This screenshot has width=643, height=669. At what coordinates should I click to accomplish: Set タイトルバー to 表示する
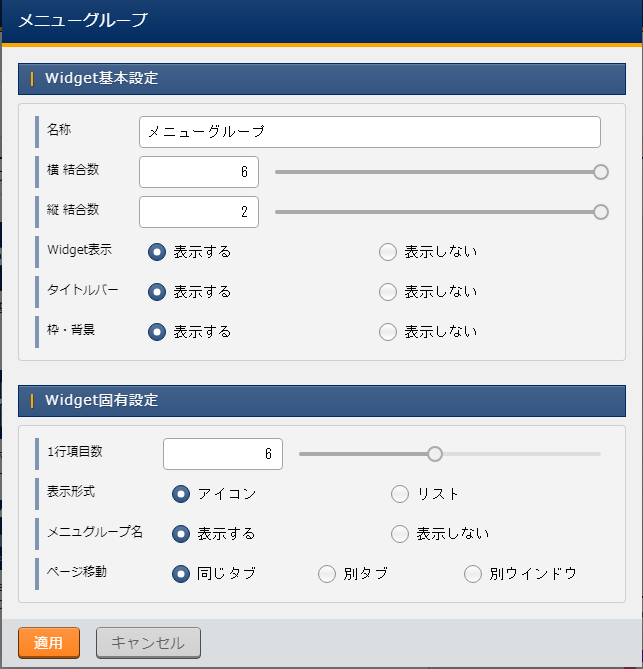[157, 292]
